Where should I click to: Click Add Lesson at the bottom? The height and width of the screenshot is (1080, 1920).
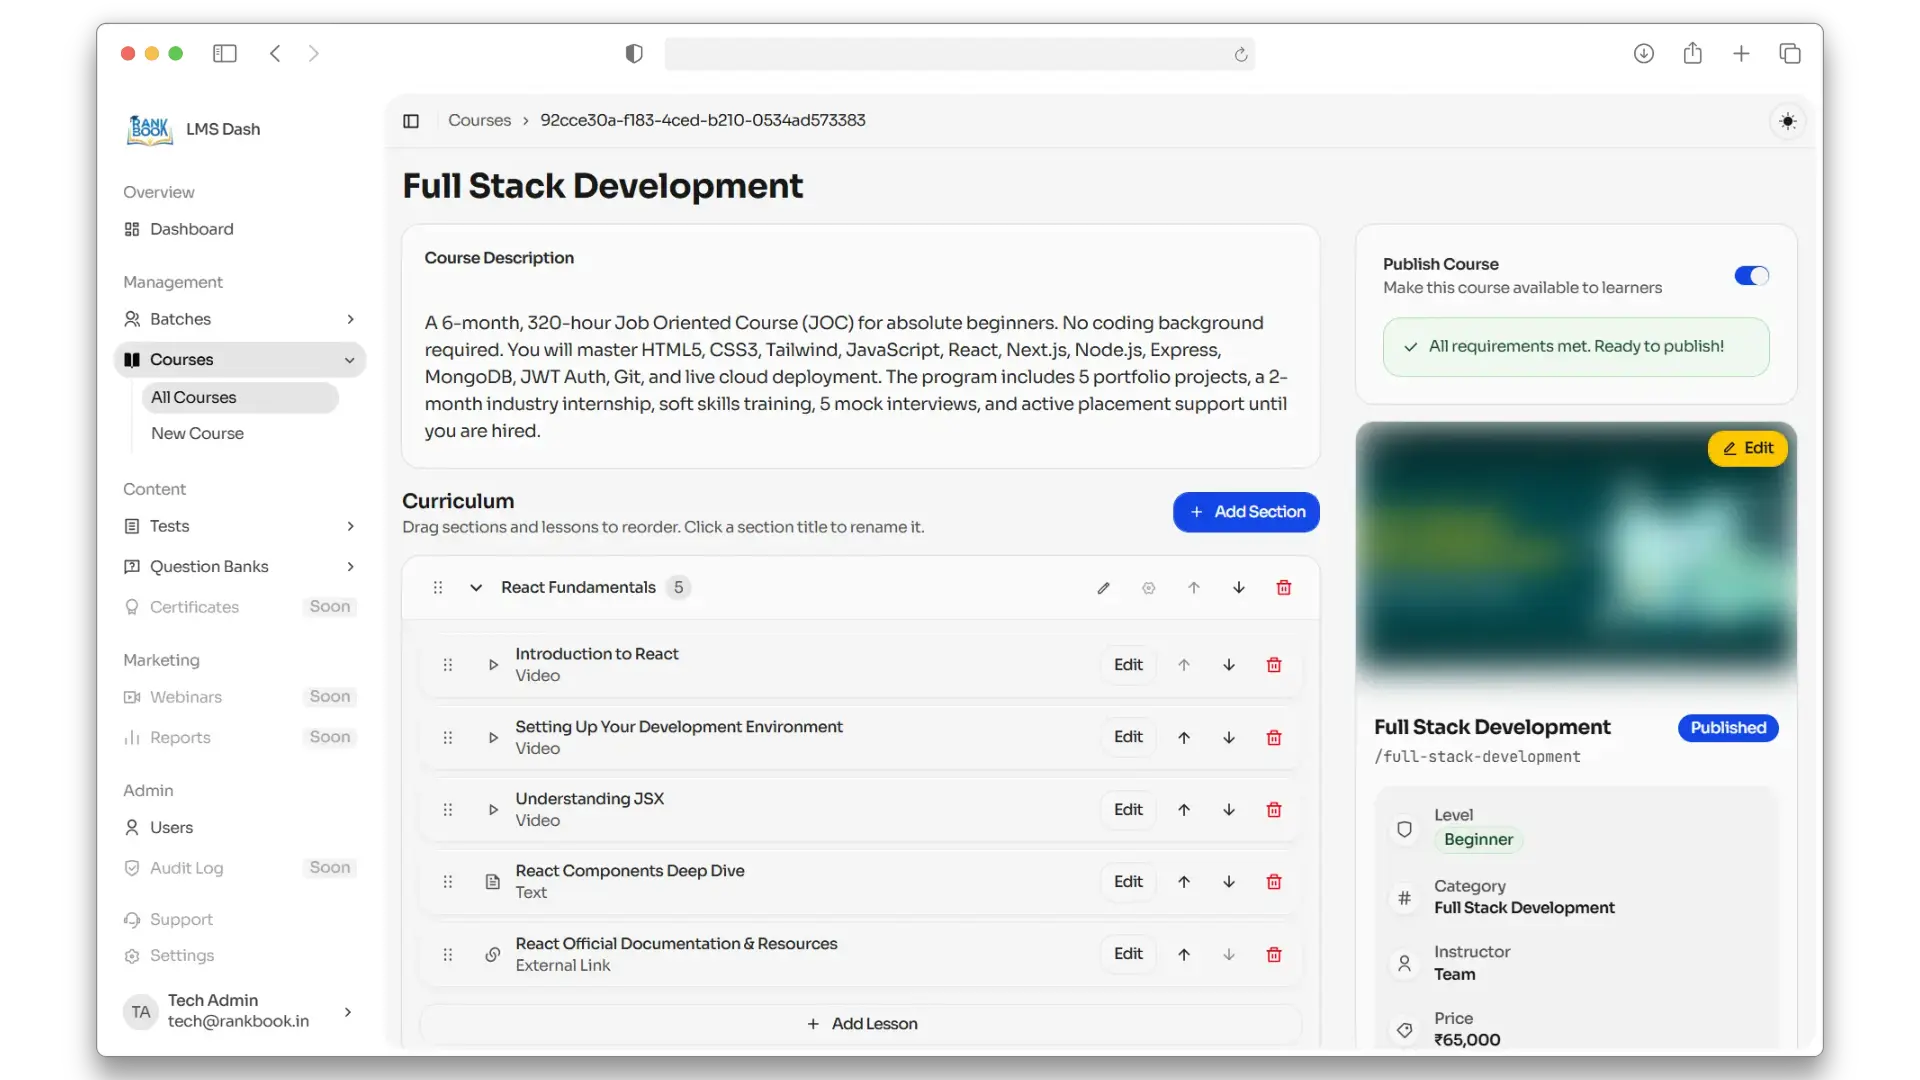(861, 1024)
